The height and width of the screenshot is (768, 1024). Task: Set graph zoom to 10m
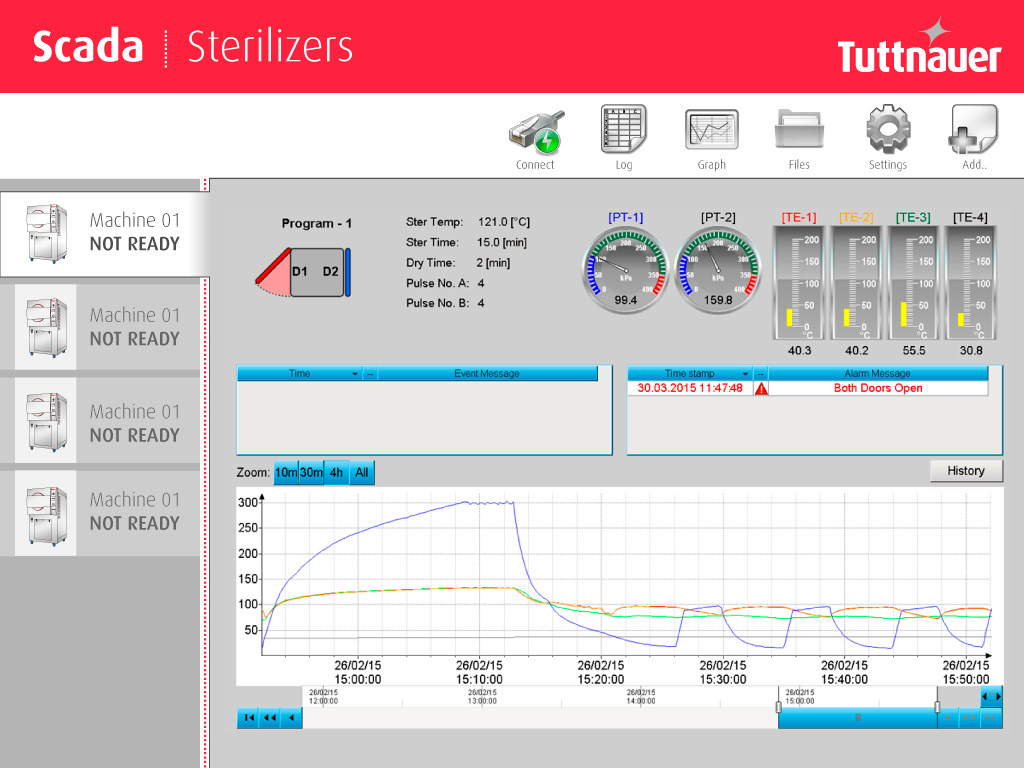pyautogui.click(x=286, y=473)
